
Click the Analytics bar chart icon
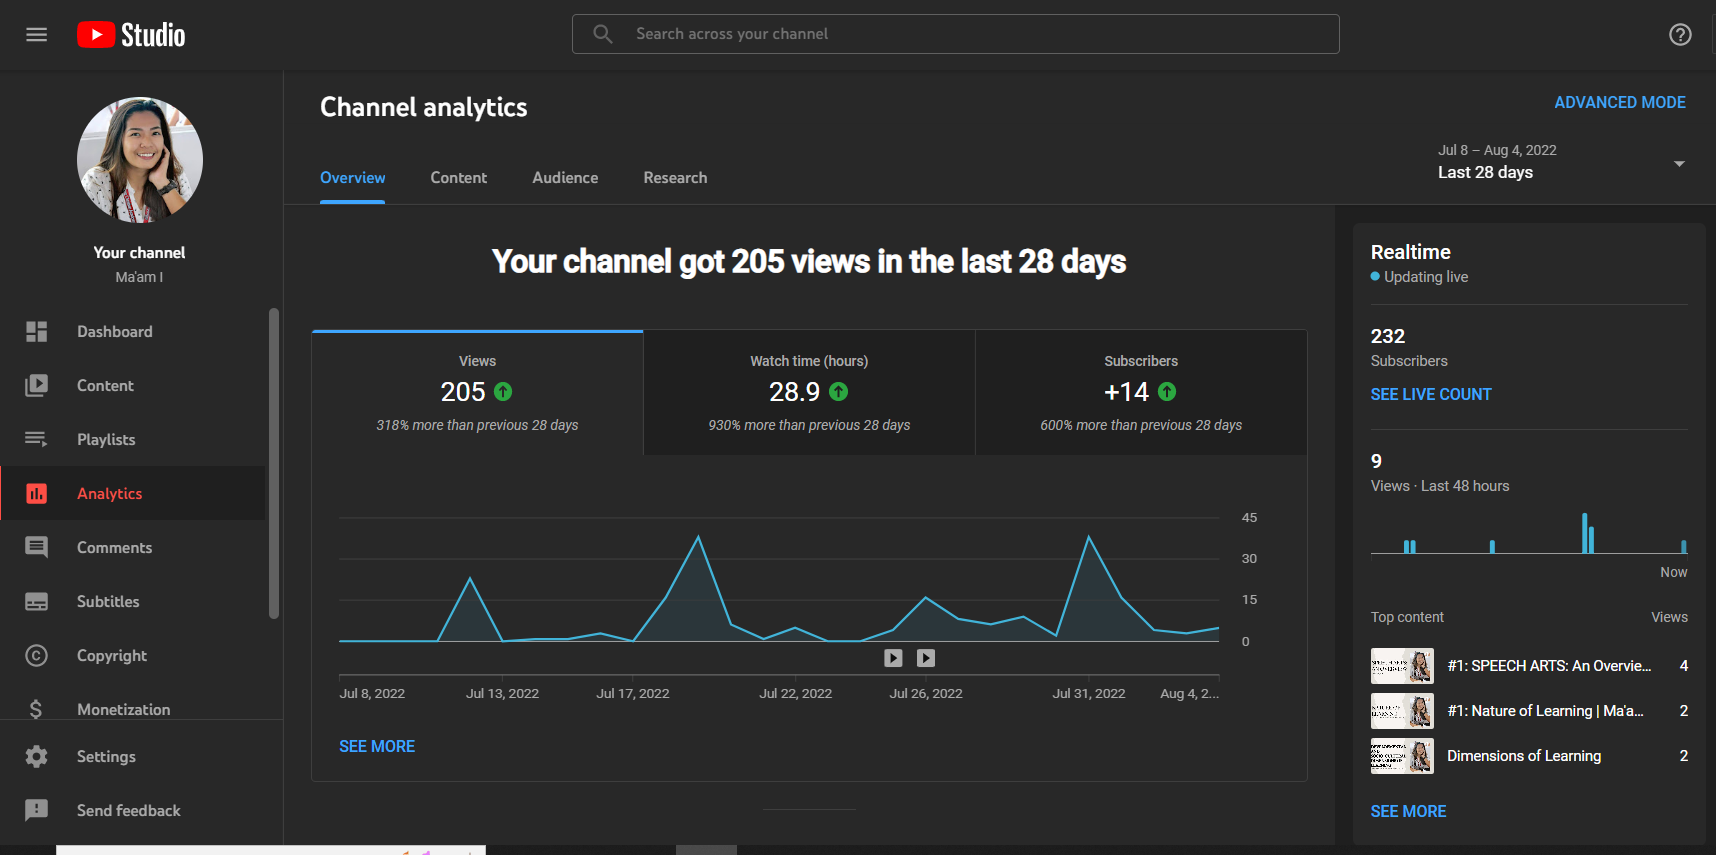(37, 494)
